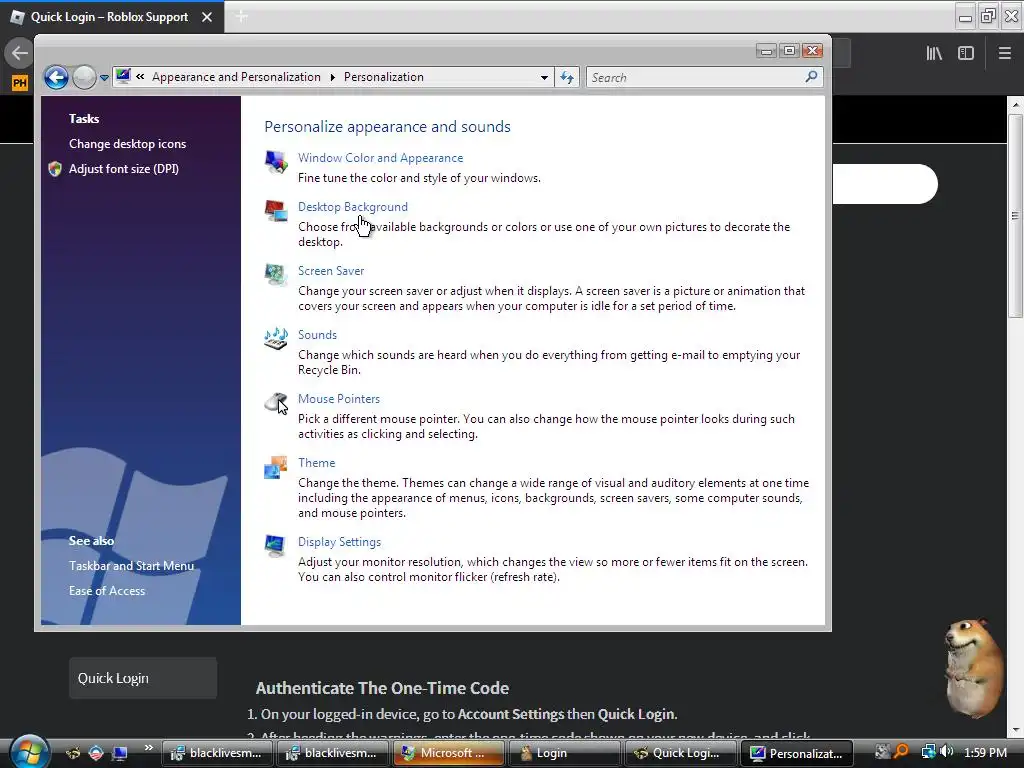Click the Personalization breadcrumb segment
The image size is (1024, 768).
[x=383, y=77]
